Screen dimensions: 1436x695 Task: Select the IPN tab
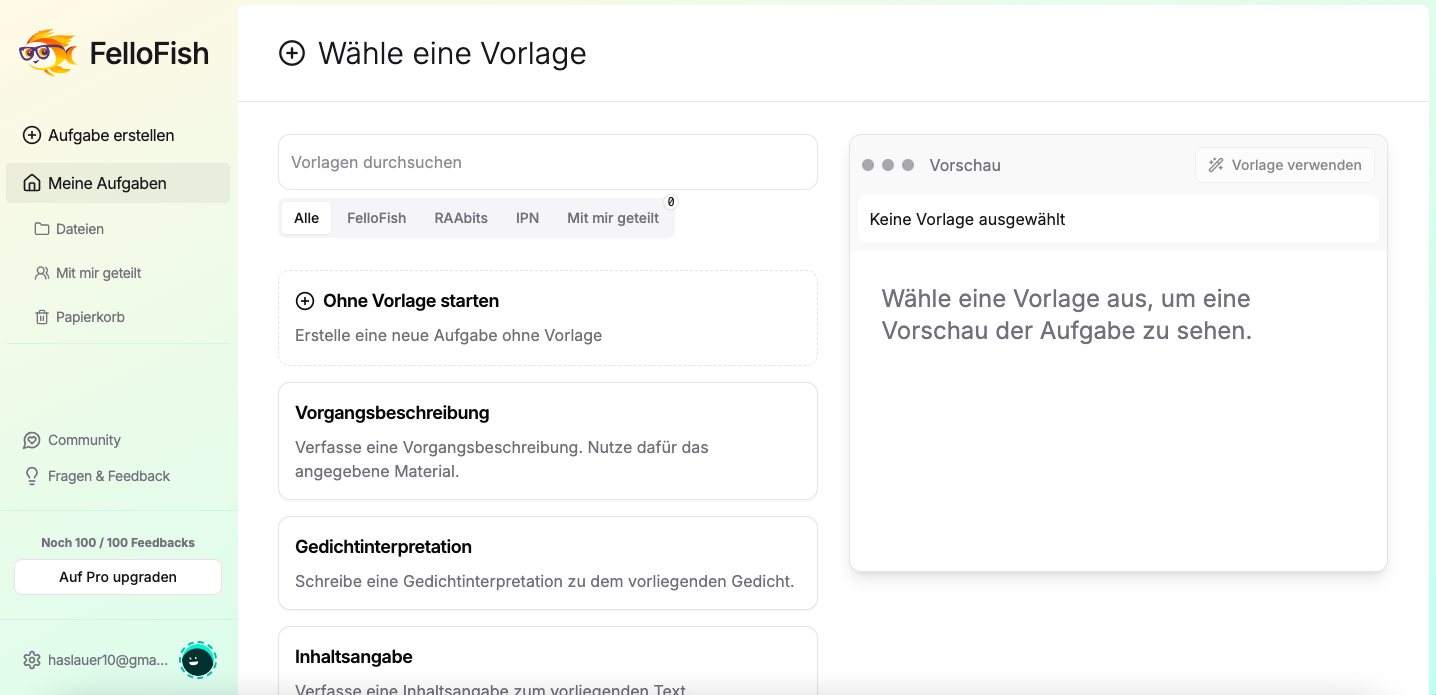coord(527,218)
